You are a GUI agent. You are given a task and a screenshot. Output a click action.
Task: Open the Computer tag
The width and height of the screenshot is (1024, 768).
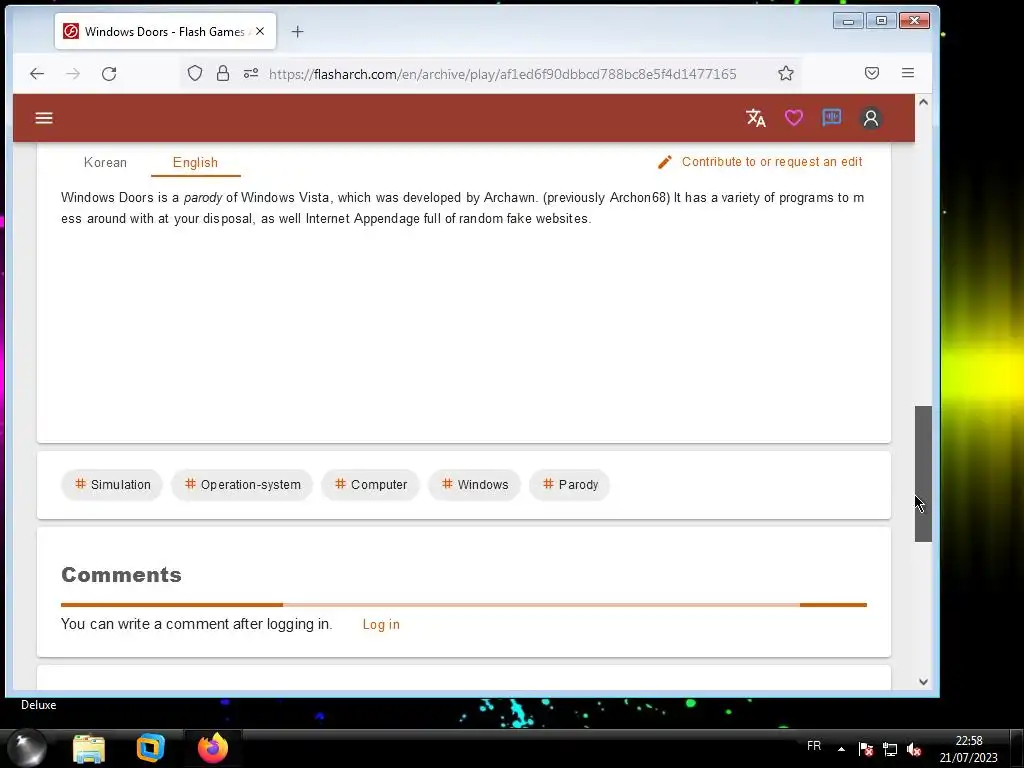click(x=370, y=485)
